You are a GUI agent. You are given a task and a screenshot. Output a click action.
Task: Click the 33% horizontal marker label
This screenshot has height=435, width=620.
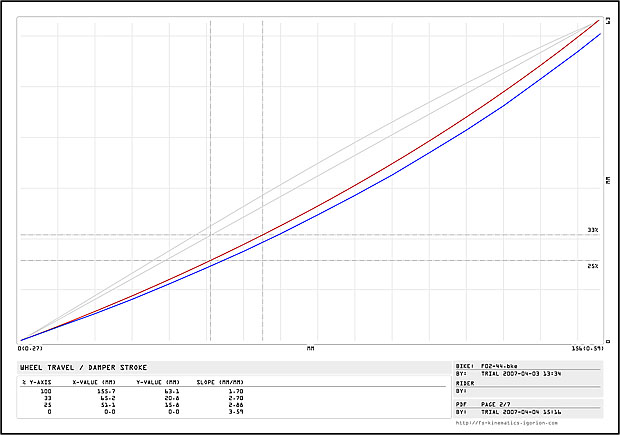pos(592,230)
